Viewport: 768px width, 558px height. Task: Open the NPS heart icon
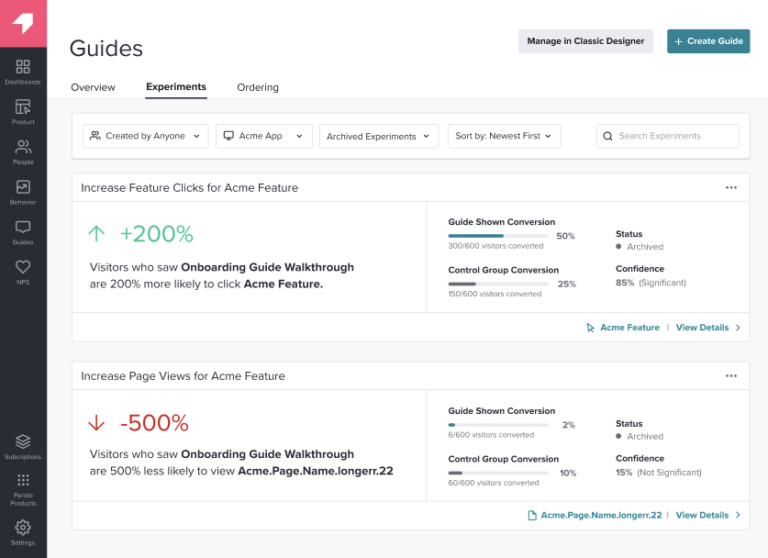pyautogui.click(x=23, y=270)
